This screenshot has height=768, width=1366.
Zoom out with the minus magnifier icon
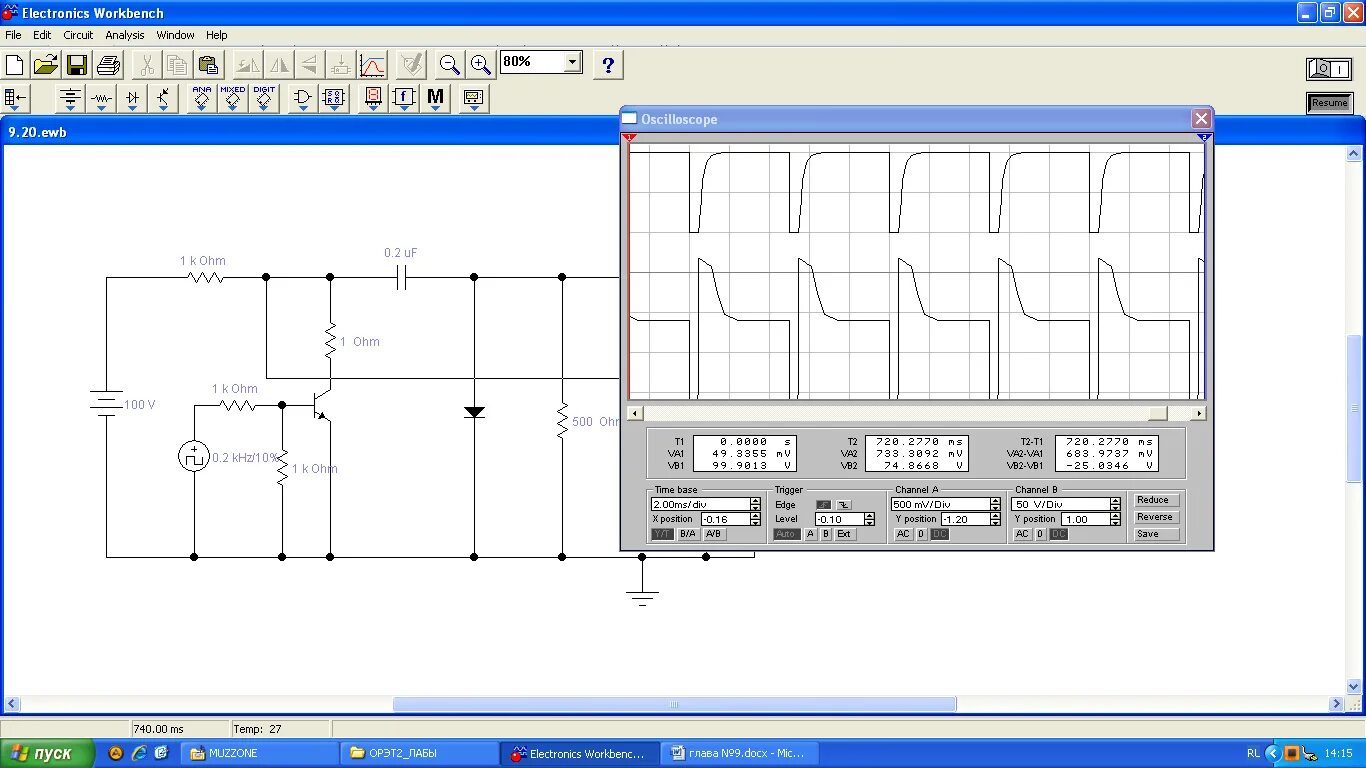tap(450, 65)
